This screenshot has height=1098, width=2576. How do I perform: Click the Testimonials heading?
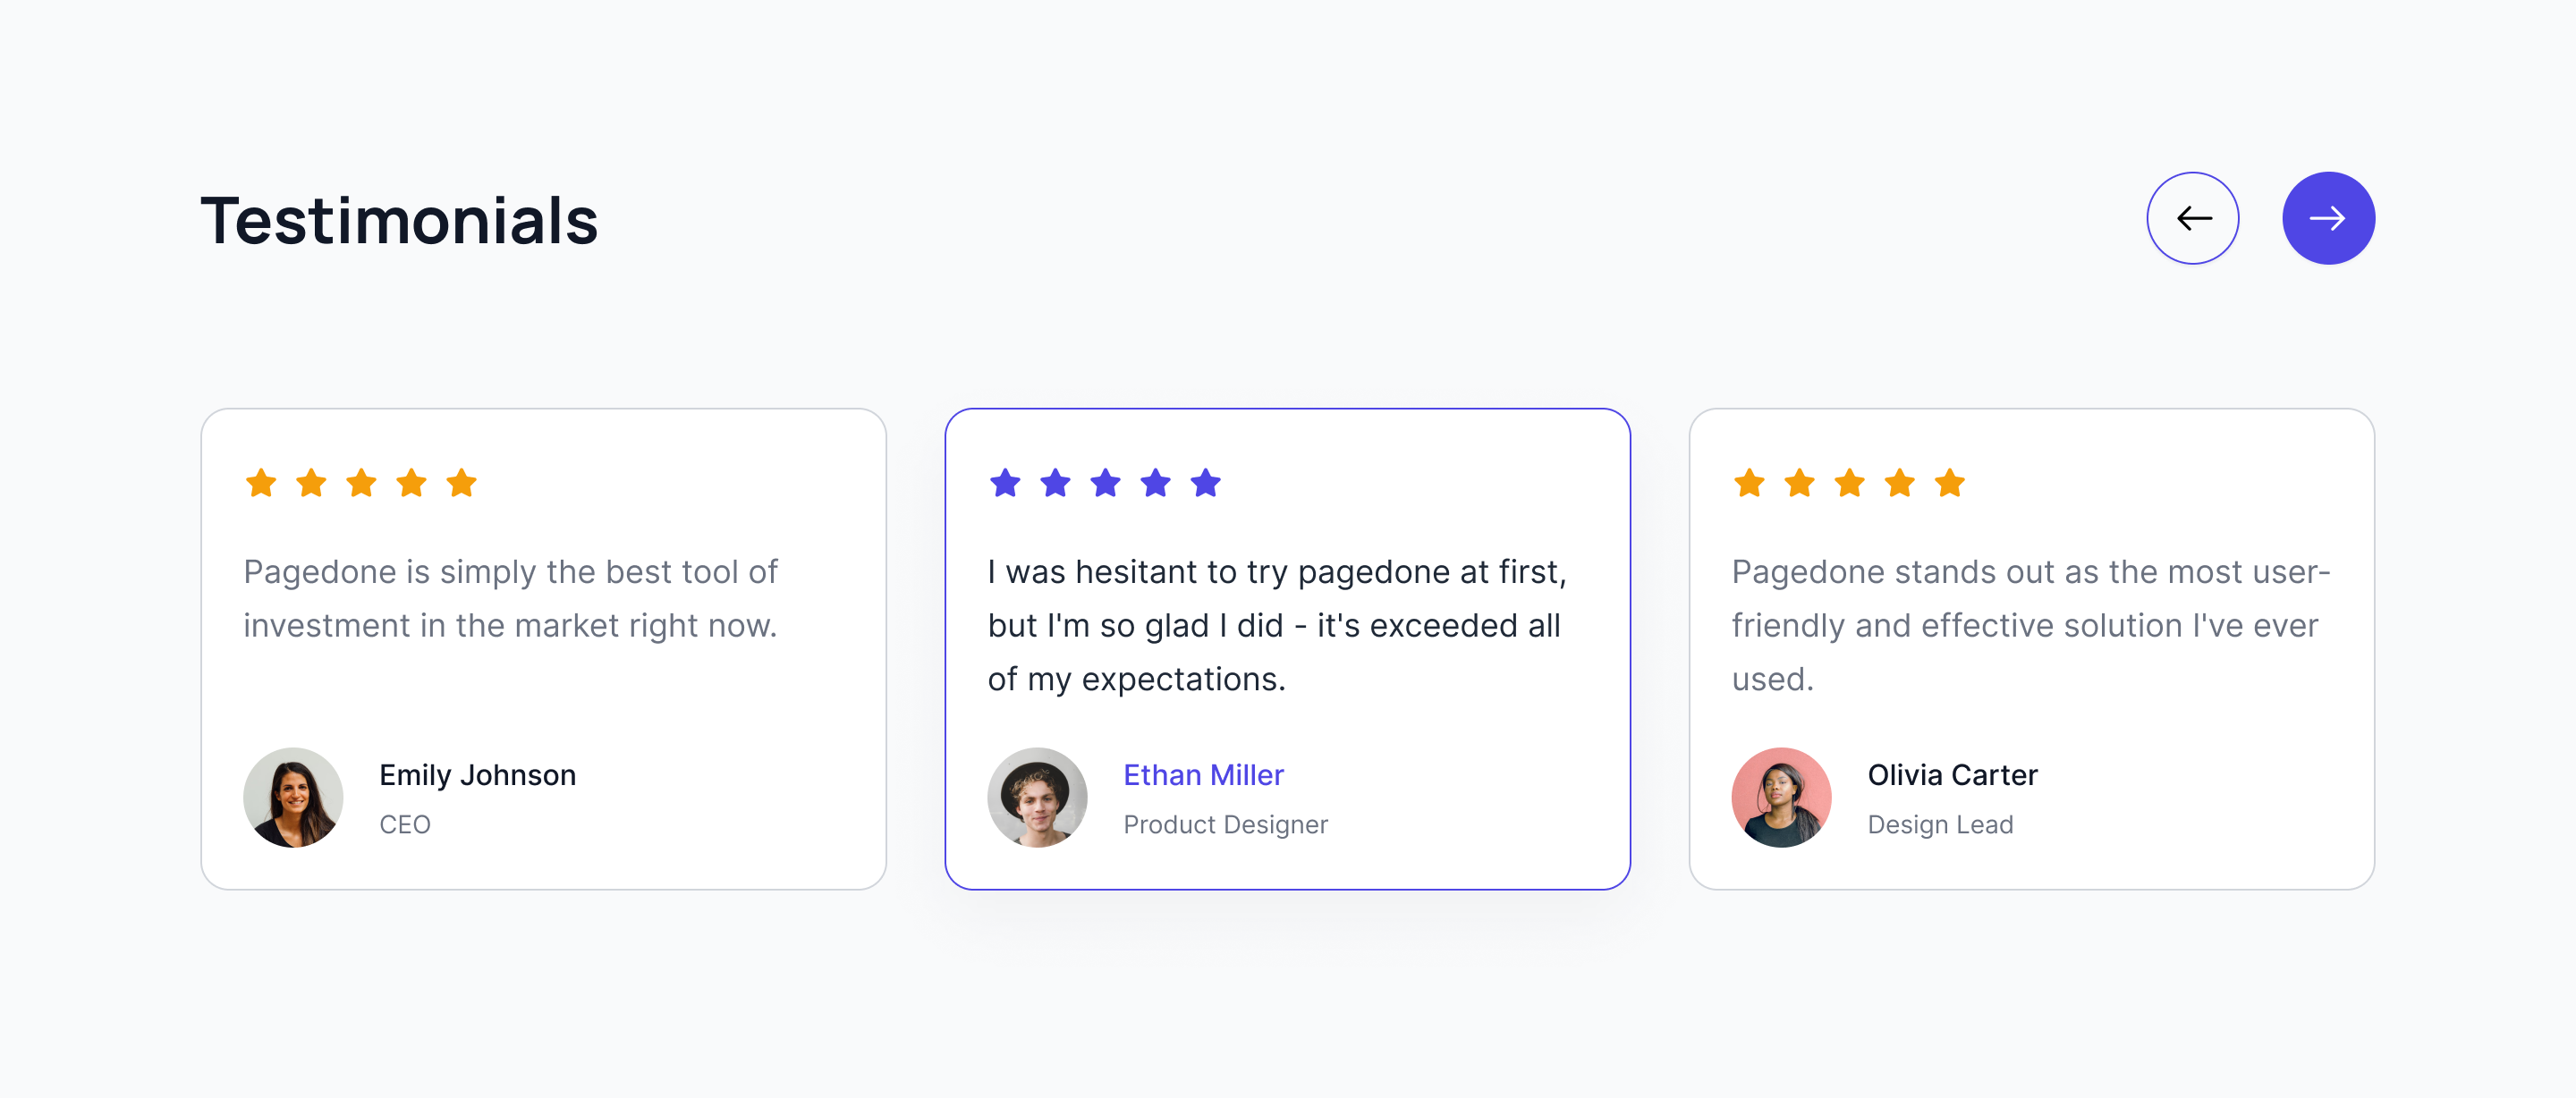[399, 220]
